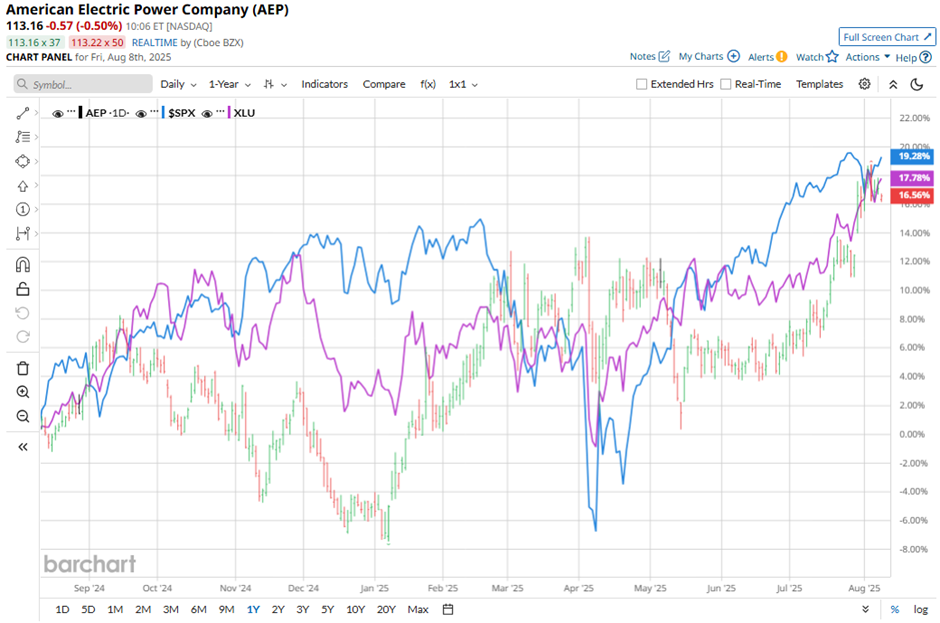Open the Full Screen Chart
940x623 pixels.
(887, 37)
